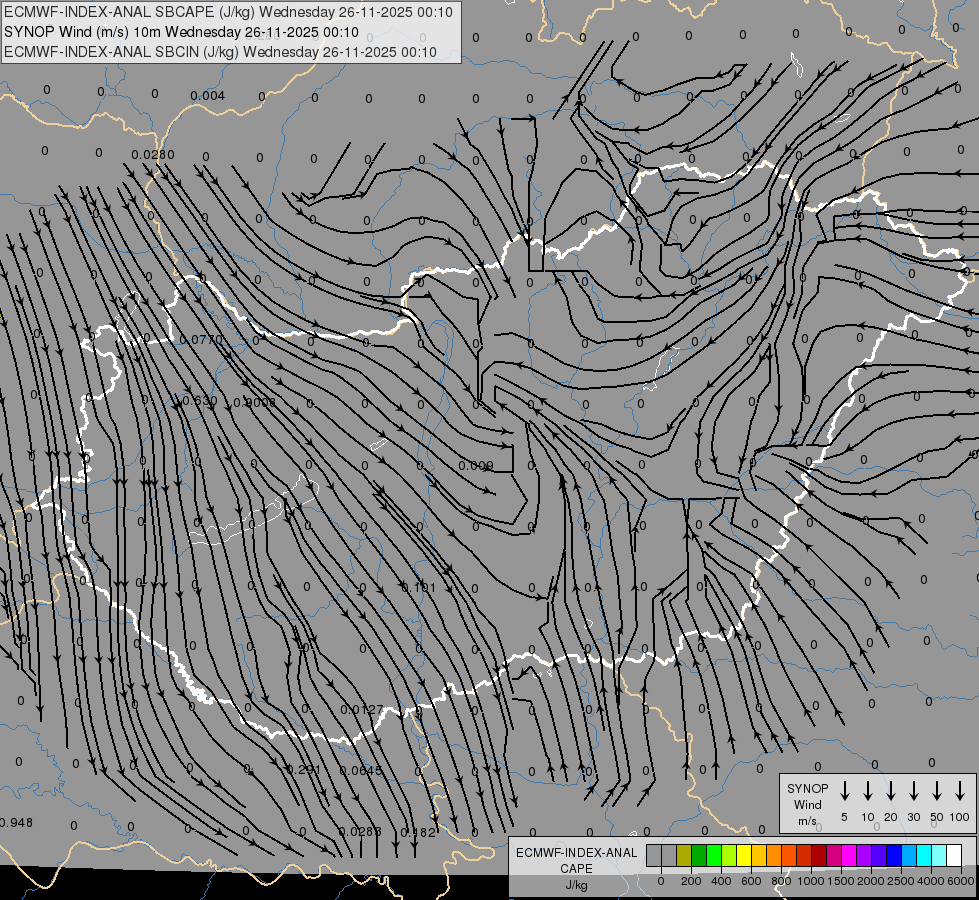Click the SBCIN title line
Image resolution: width=979 pixels, height=900 pixels.
click(x=220, y=52)
